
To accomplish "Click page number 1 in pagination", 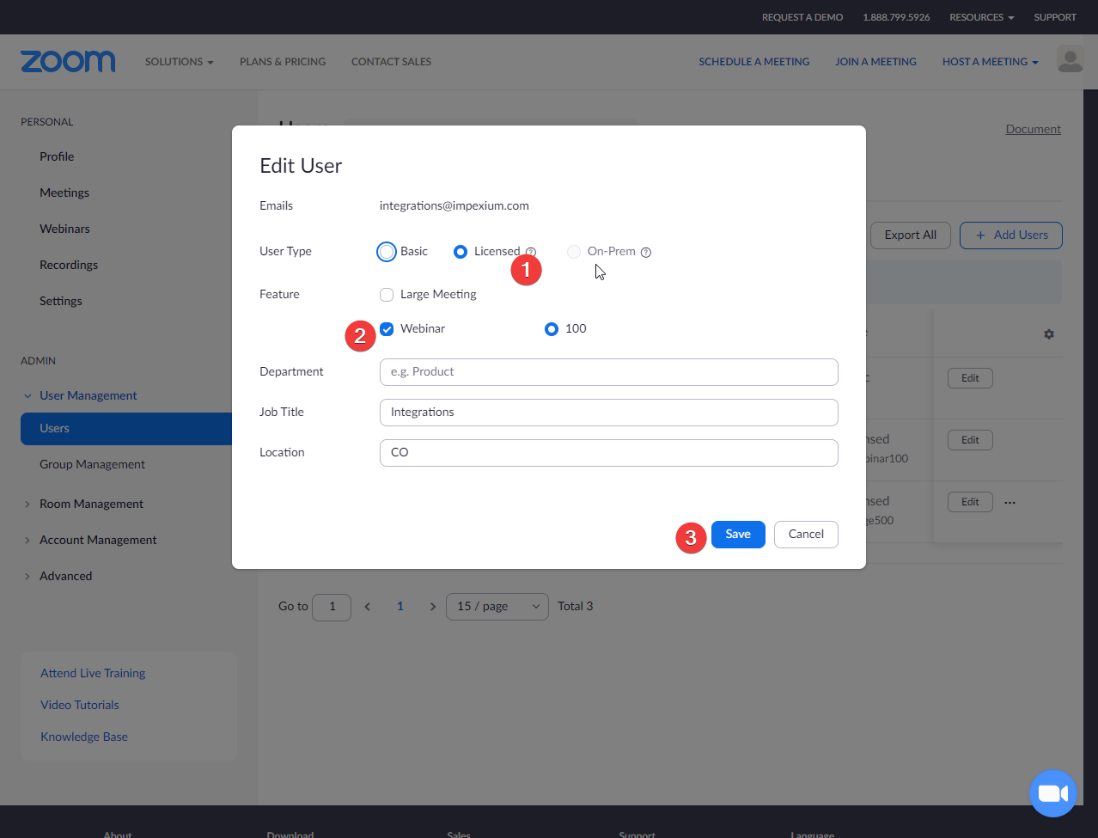I will 400,606.
